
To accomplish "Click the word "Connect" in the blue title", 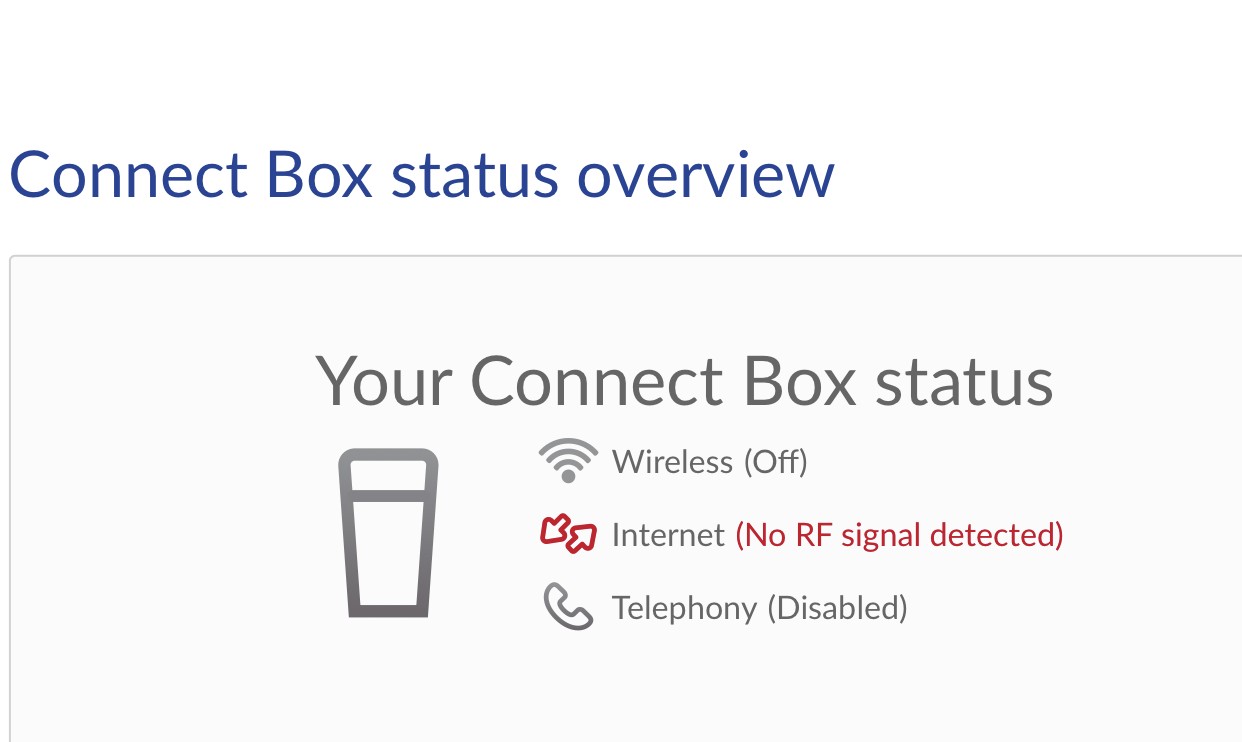I will click(x=128, y=174).
